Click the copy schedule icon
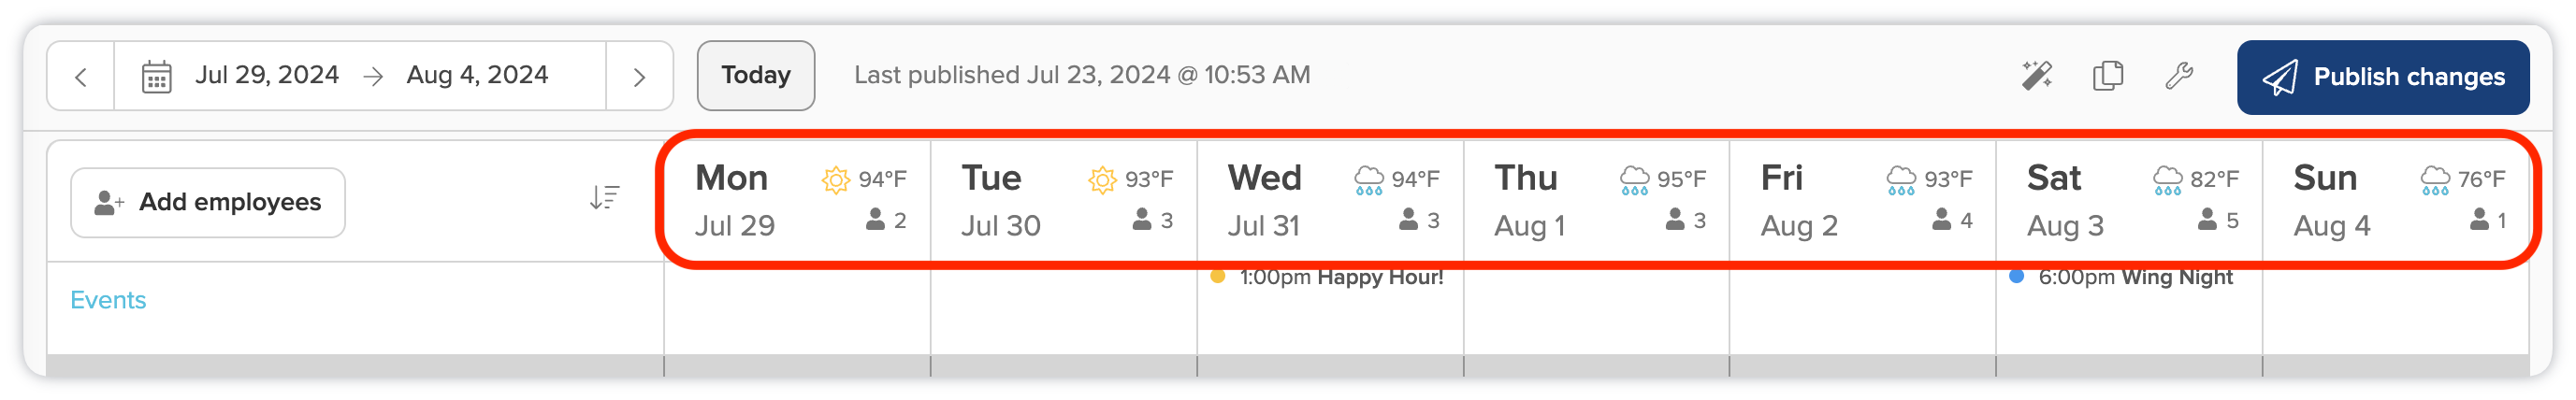 coord(2108,76)
